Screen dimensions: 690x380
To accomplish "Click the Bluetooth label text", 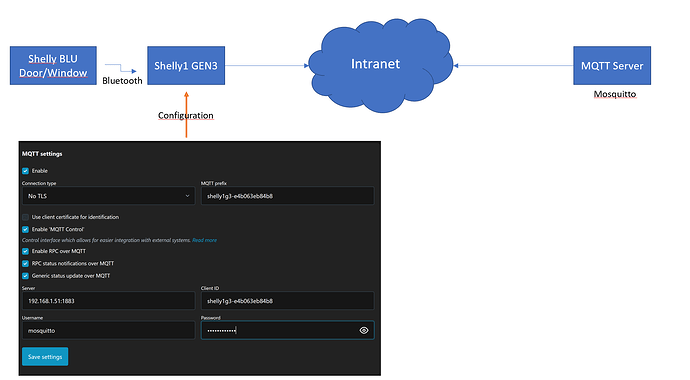I will [122, 81].
